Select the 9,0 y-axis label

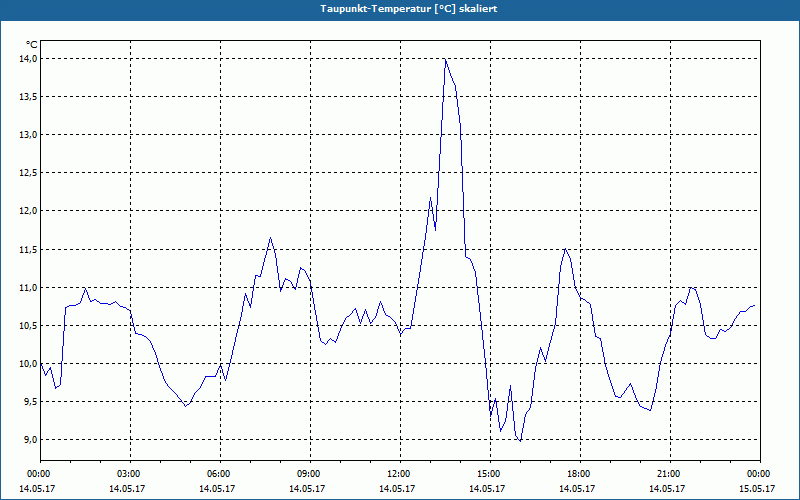31,440
